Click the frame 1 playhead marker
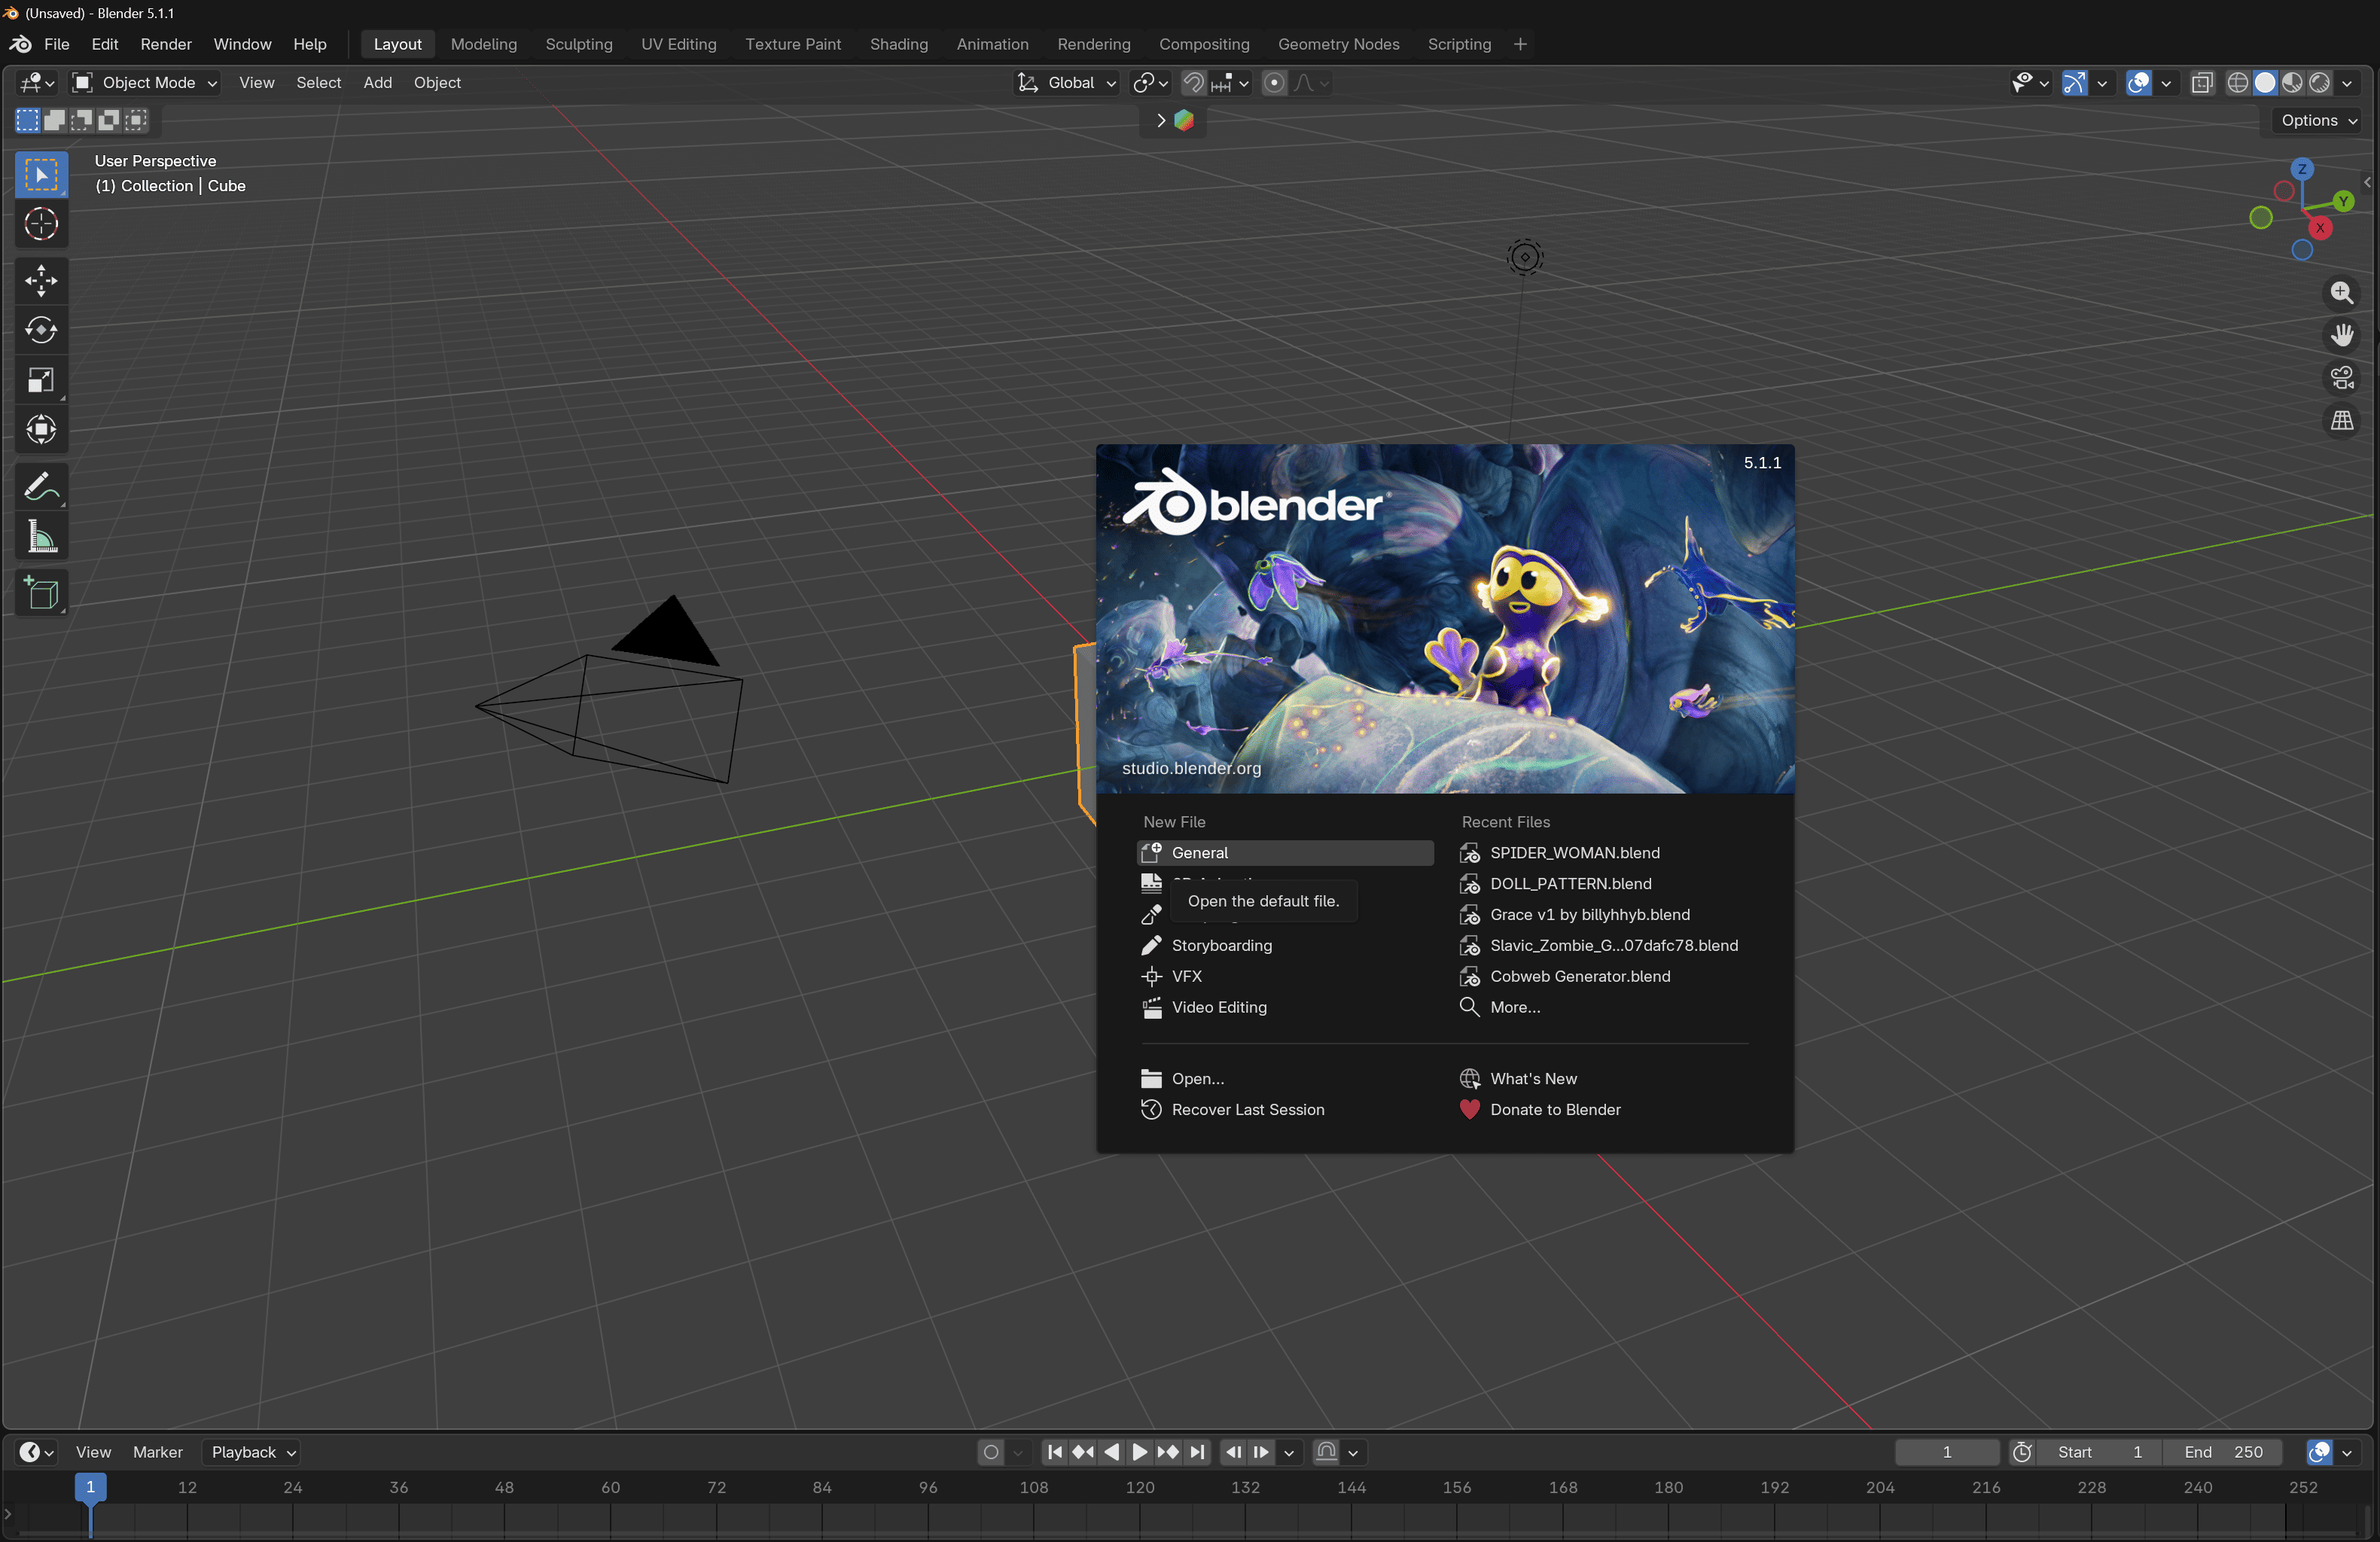 (90, 1487)
